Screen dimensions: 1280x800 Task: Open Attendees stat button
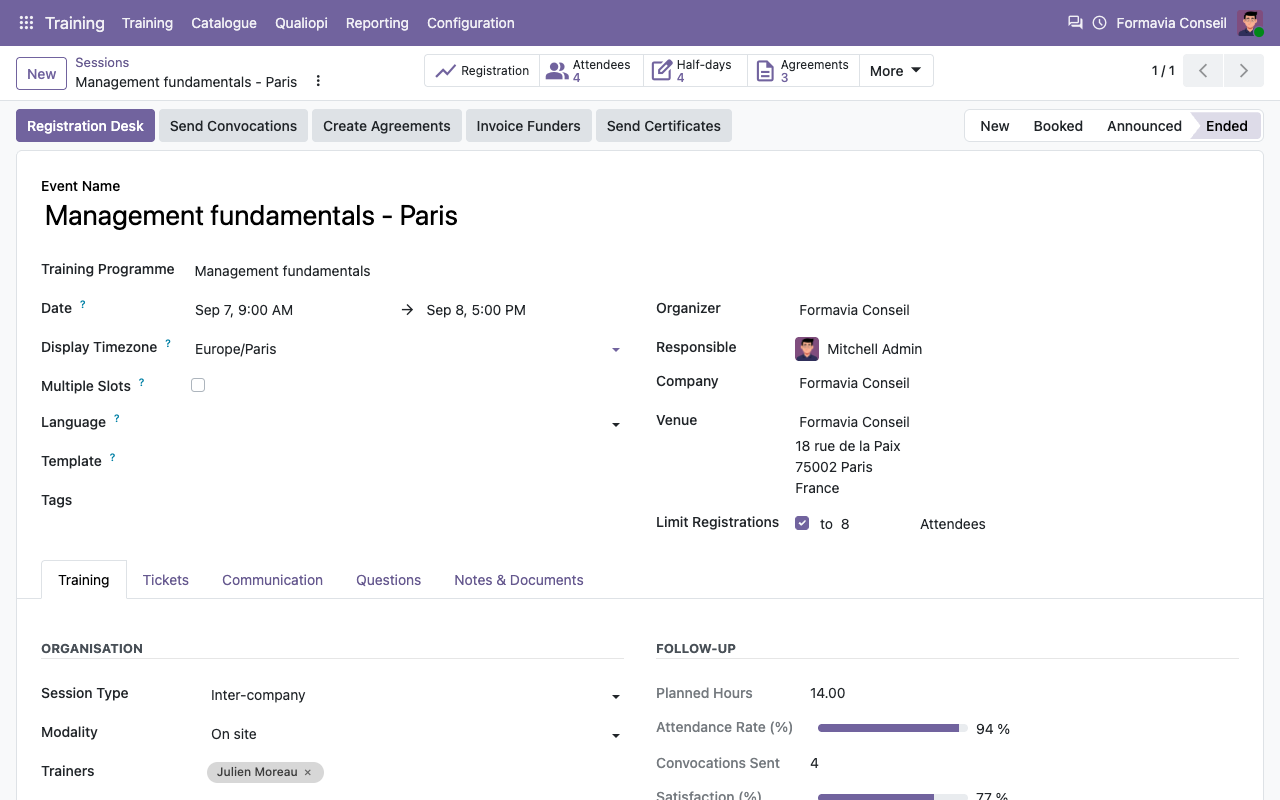(591, 71)
